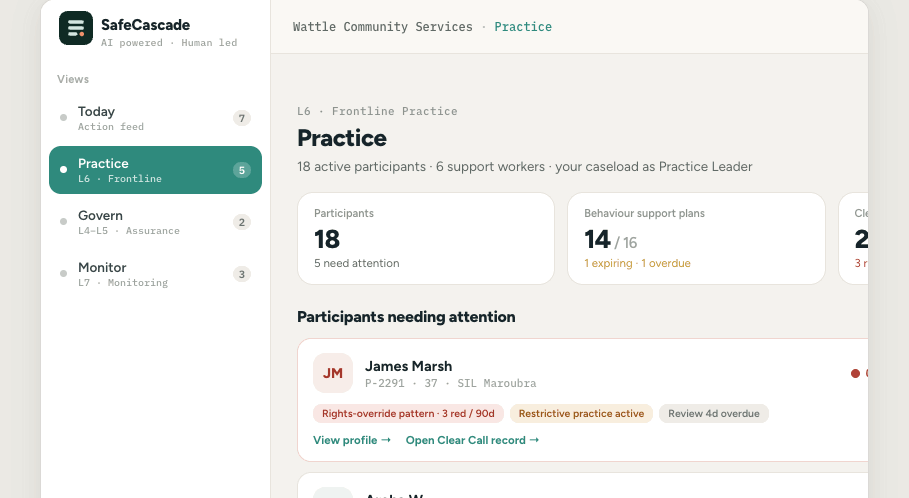The width and height of the screenshot is (909, 498).
Task: Click the Practice breadcrumb link
Action: (523, 27)
